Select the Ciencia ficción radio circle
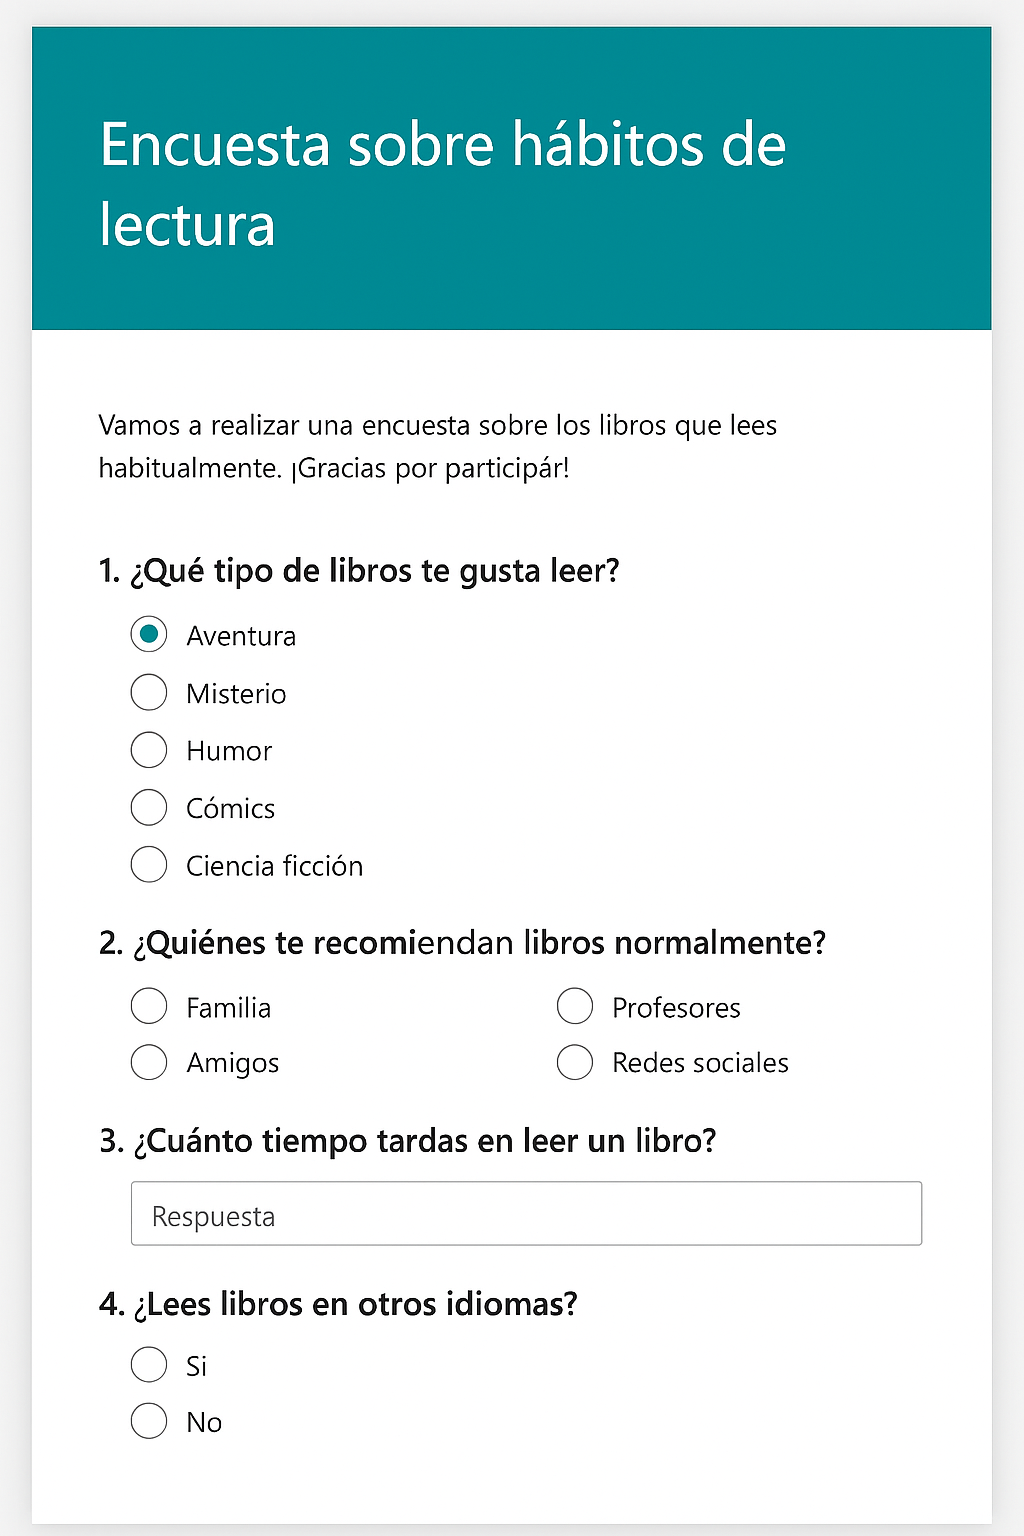The height and width of the screenshot is (1536, 1024). click(149, 865)
